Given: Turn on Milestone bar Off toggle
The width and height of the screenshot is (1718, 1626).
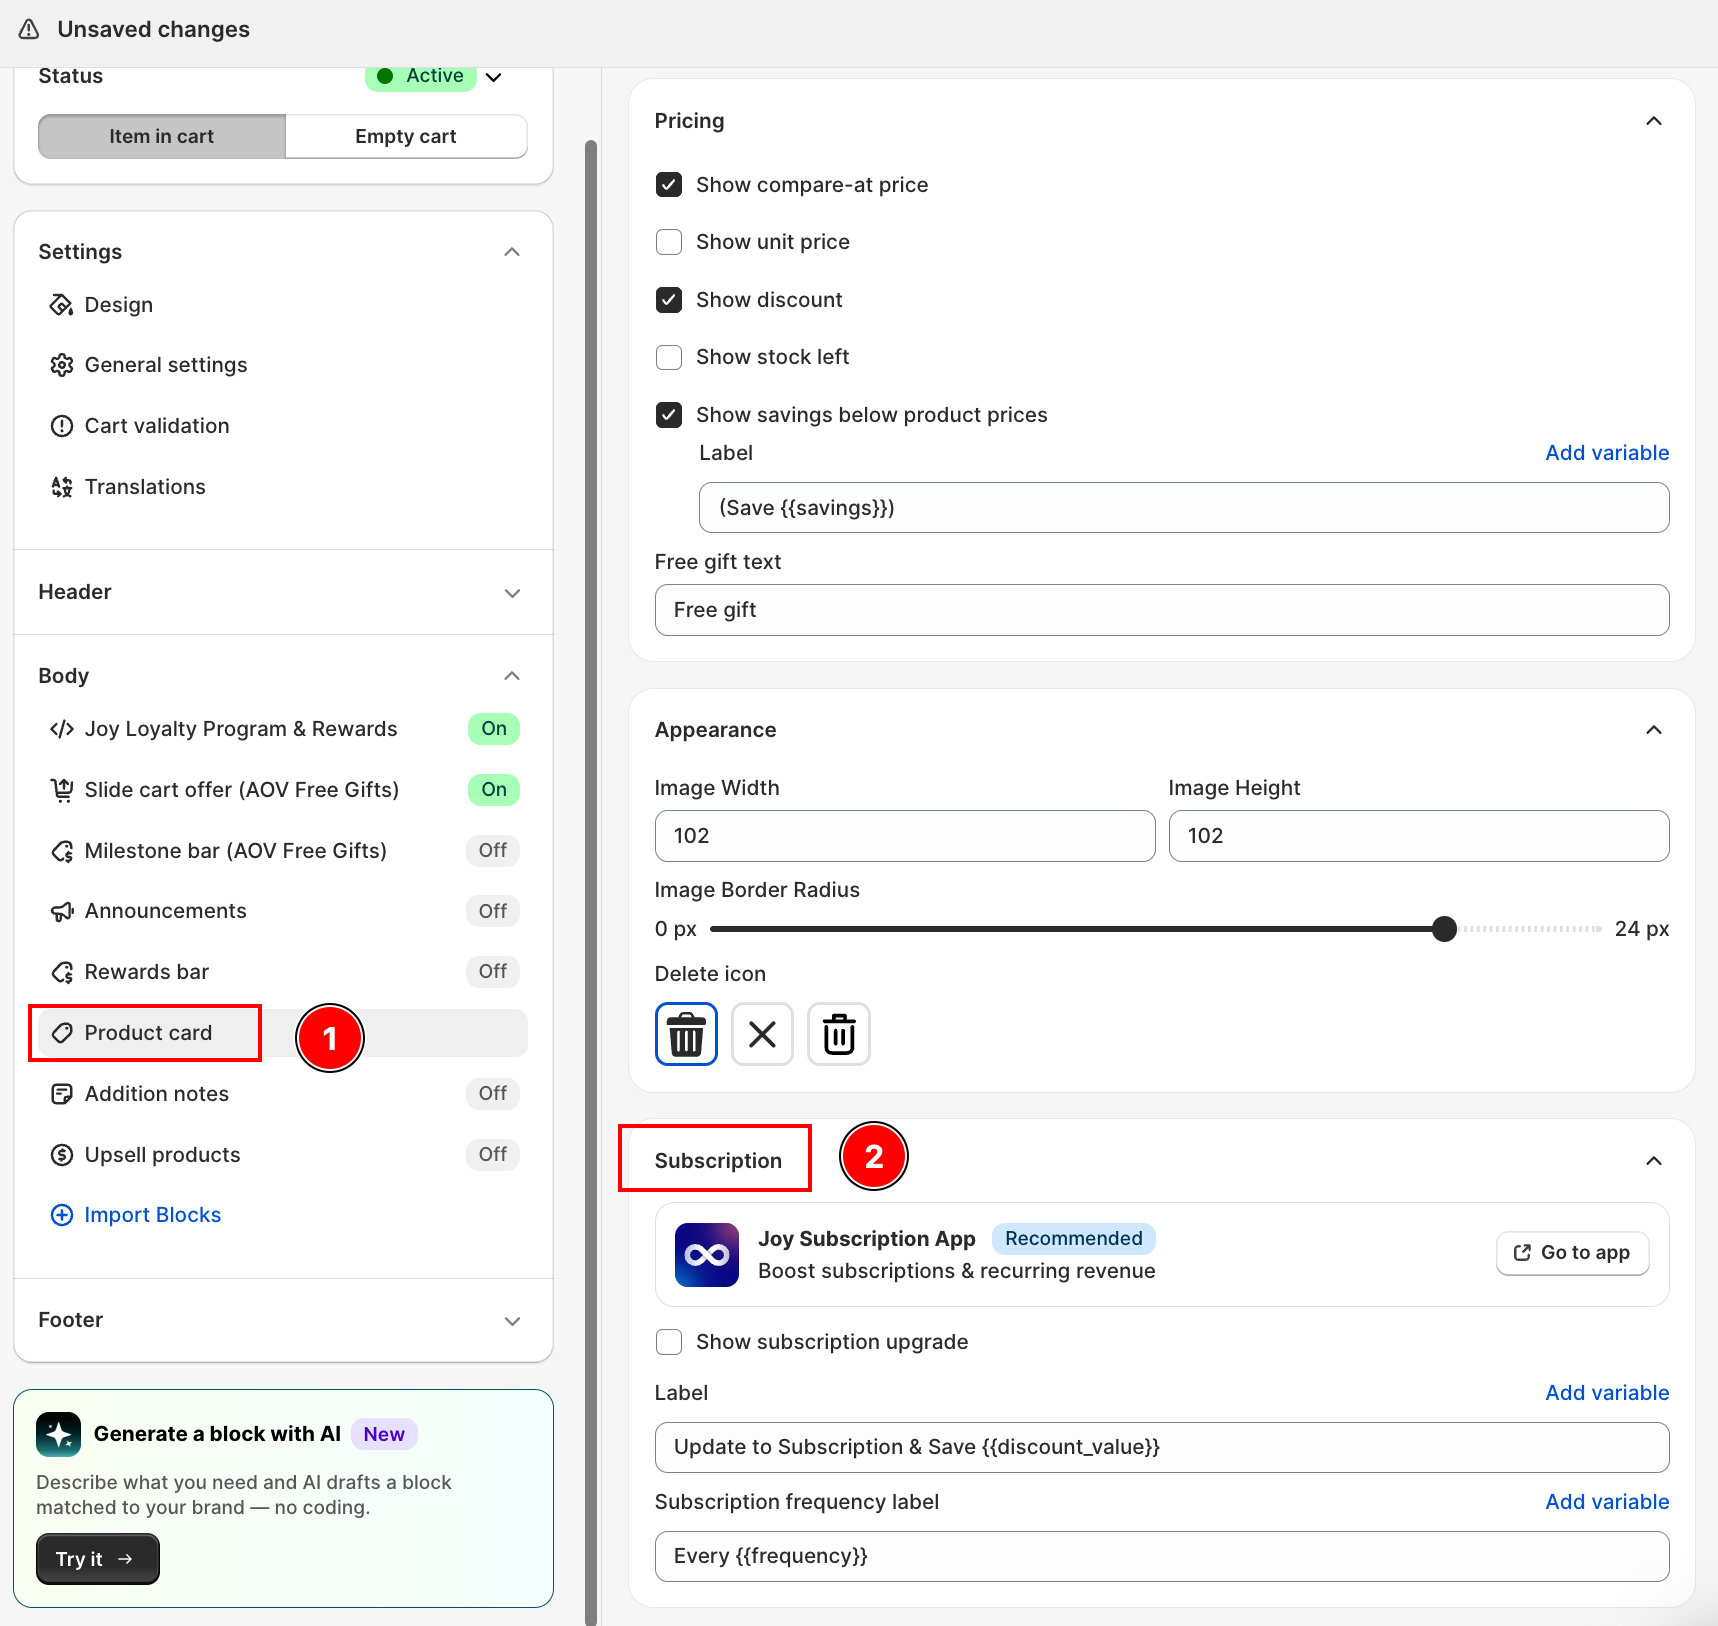Looking at the screenshot, I should click(493, 851).
